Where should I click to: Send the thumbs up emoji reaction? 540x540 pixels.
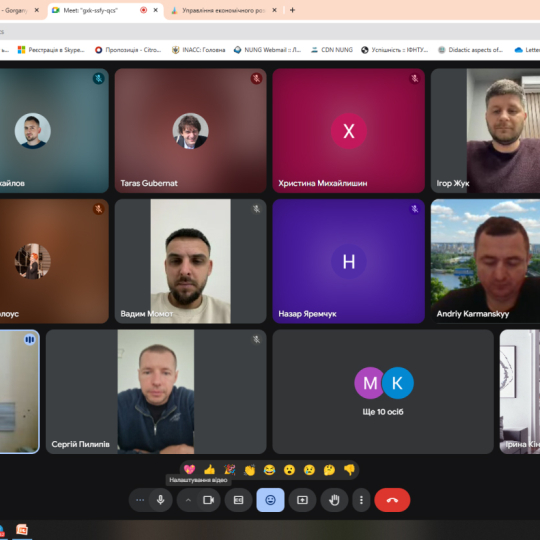tap(209, 469)
